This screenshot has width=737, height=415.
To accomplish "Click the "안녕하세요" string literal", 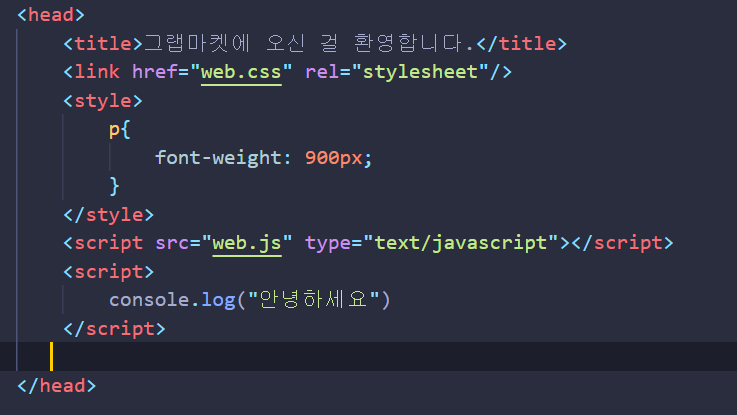I will pyautogui.click(x=314, y=300).
